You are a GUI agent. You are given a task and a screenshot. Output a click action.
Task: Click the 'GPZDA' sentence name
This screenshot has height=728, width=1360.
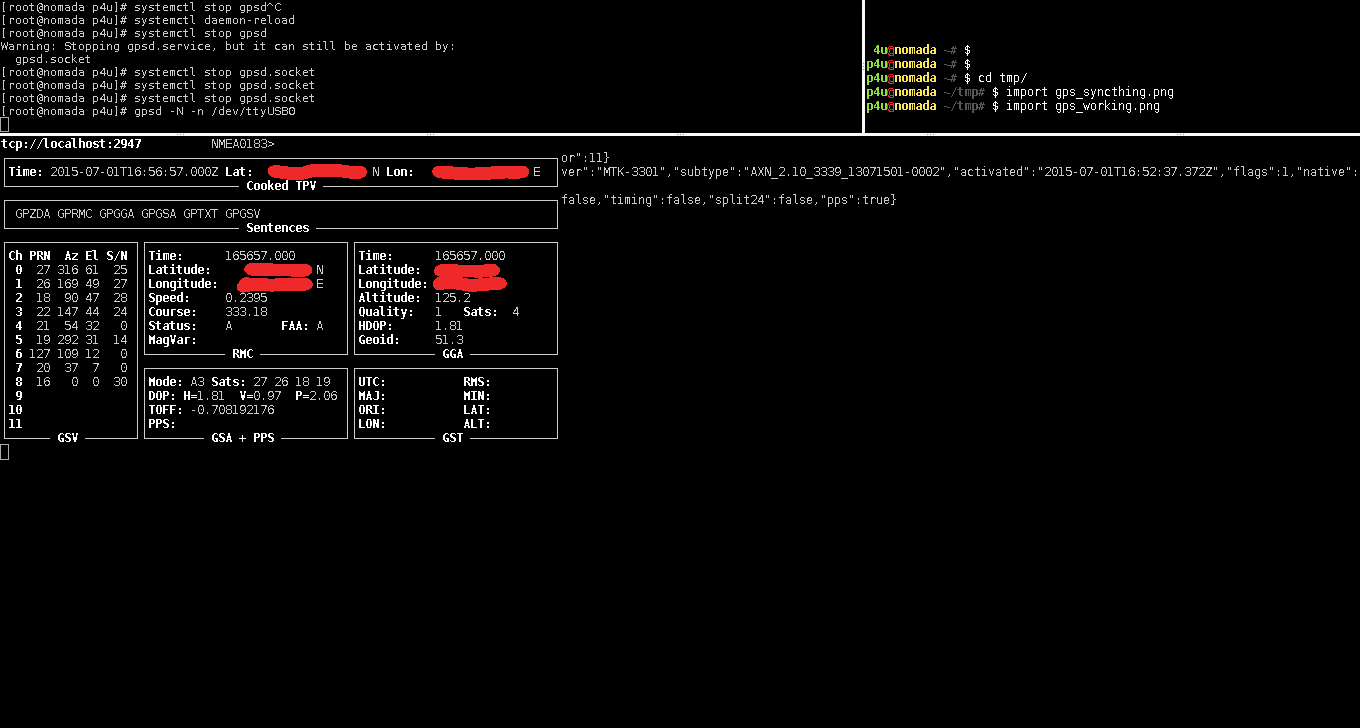point(33,214)
